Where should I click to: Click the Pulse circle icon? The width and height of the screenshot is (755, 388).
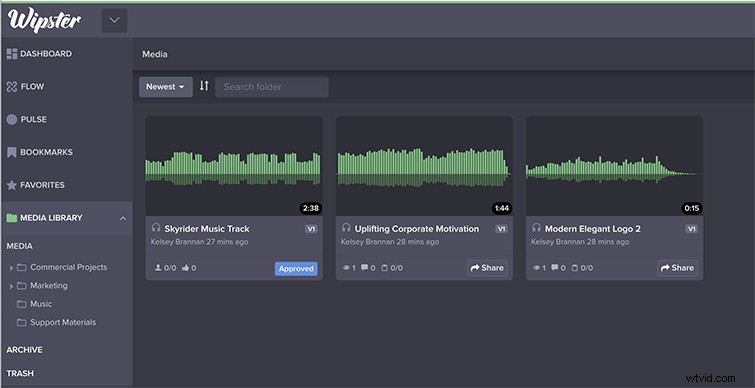click(12, 119)
